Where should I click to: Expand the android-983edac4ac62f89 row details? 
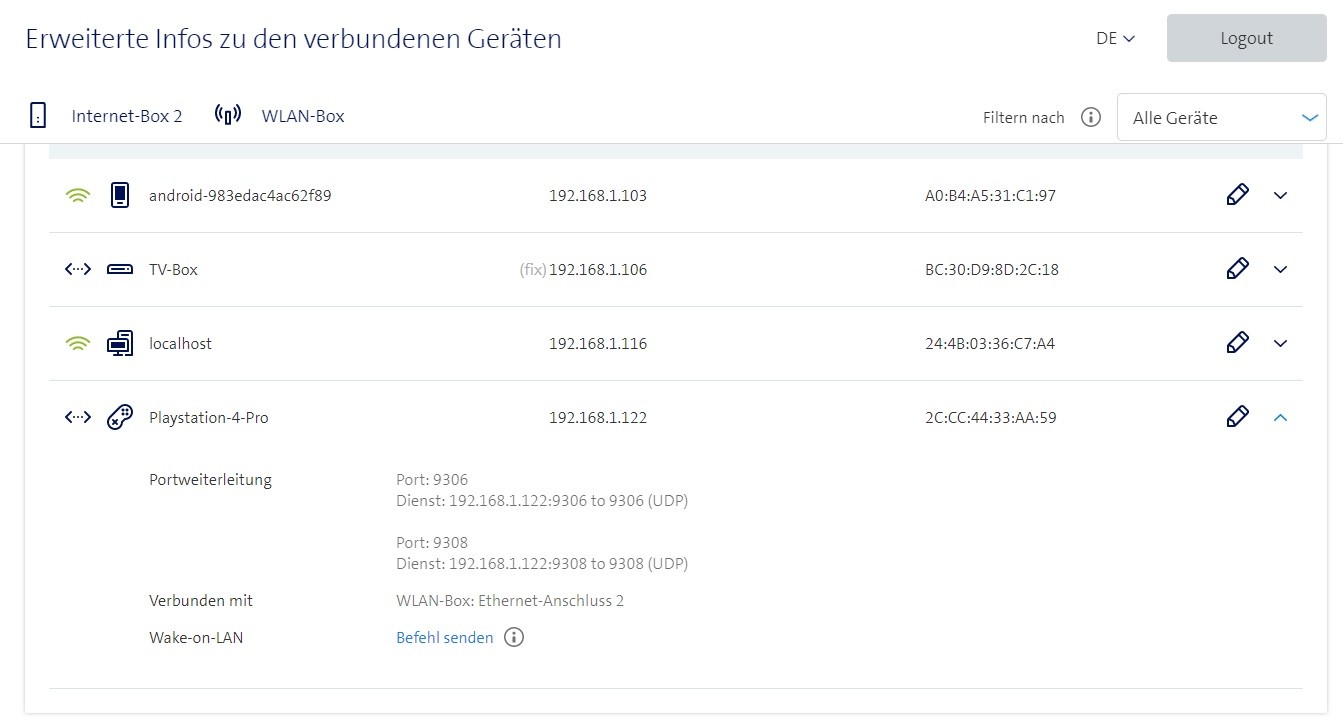pos(1281,196)
